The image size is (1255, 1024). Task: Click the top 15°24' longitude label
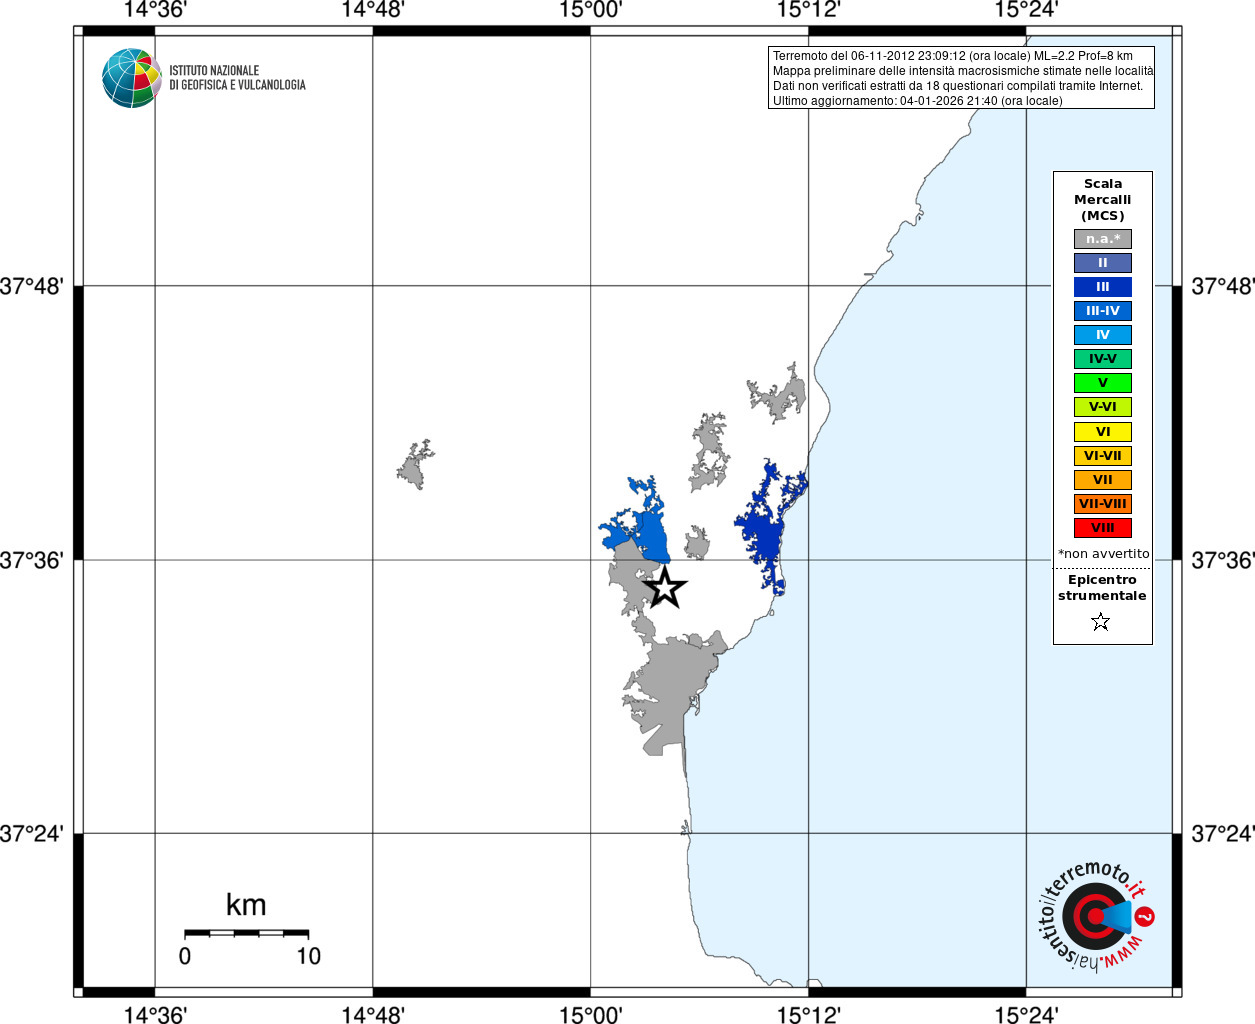[1026, 10]
